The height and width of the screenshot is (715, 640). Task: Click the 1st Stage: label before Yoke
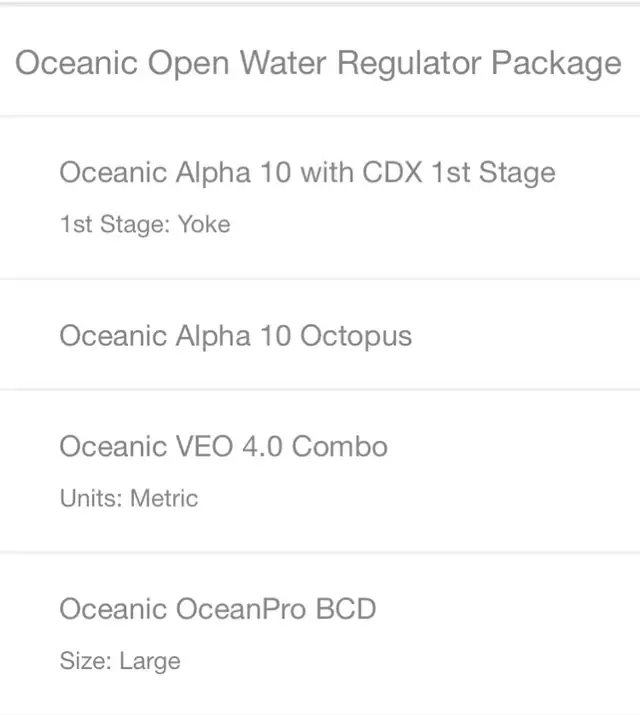pos(115,224)
